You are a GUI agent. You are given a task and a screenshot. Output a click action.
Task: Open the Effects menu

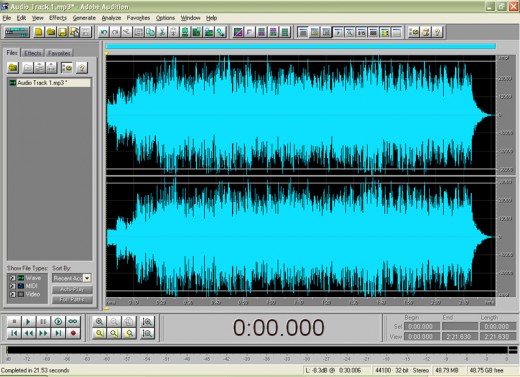[58, 18]
